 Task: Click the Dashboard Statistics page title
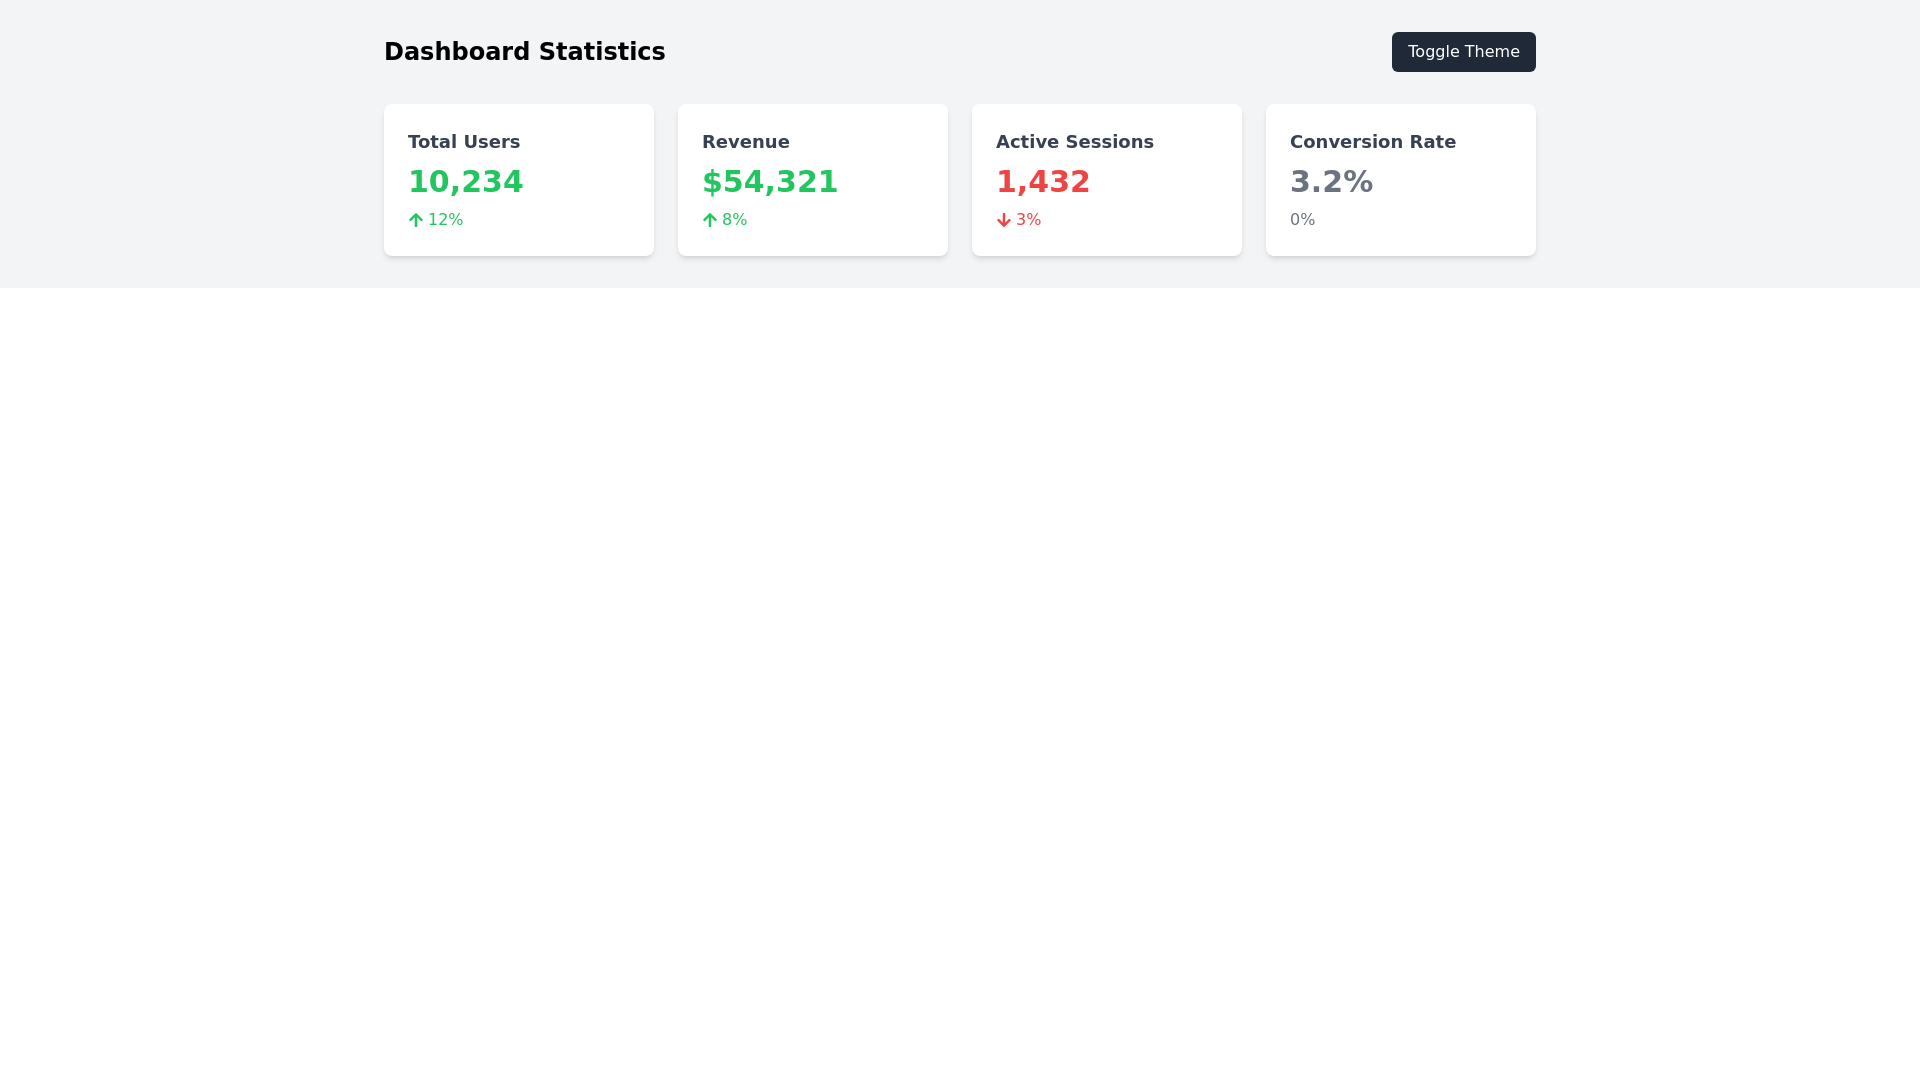[524, 52]
